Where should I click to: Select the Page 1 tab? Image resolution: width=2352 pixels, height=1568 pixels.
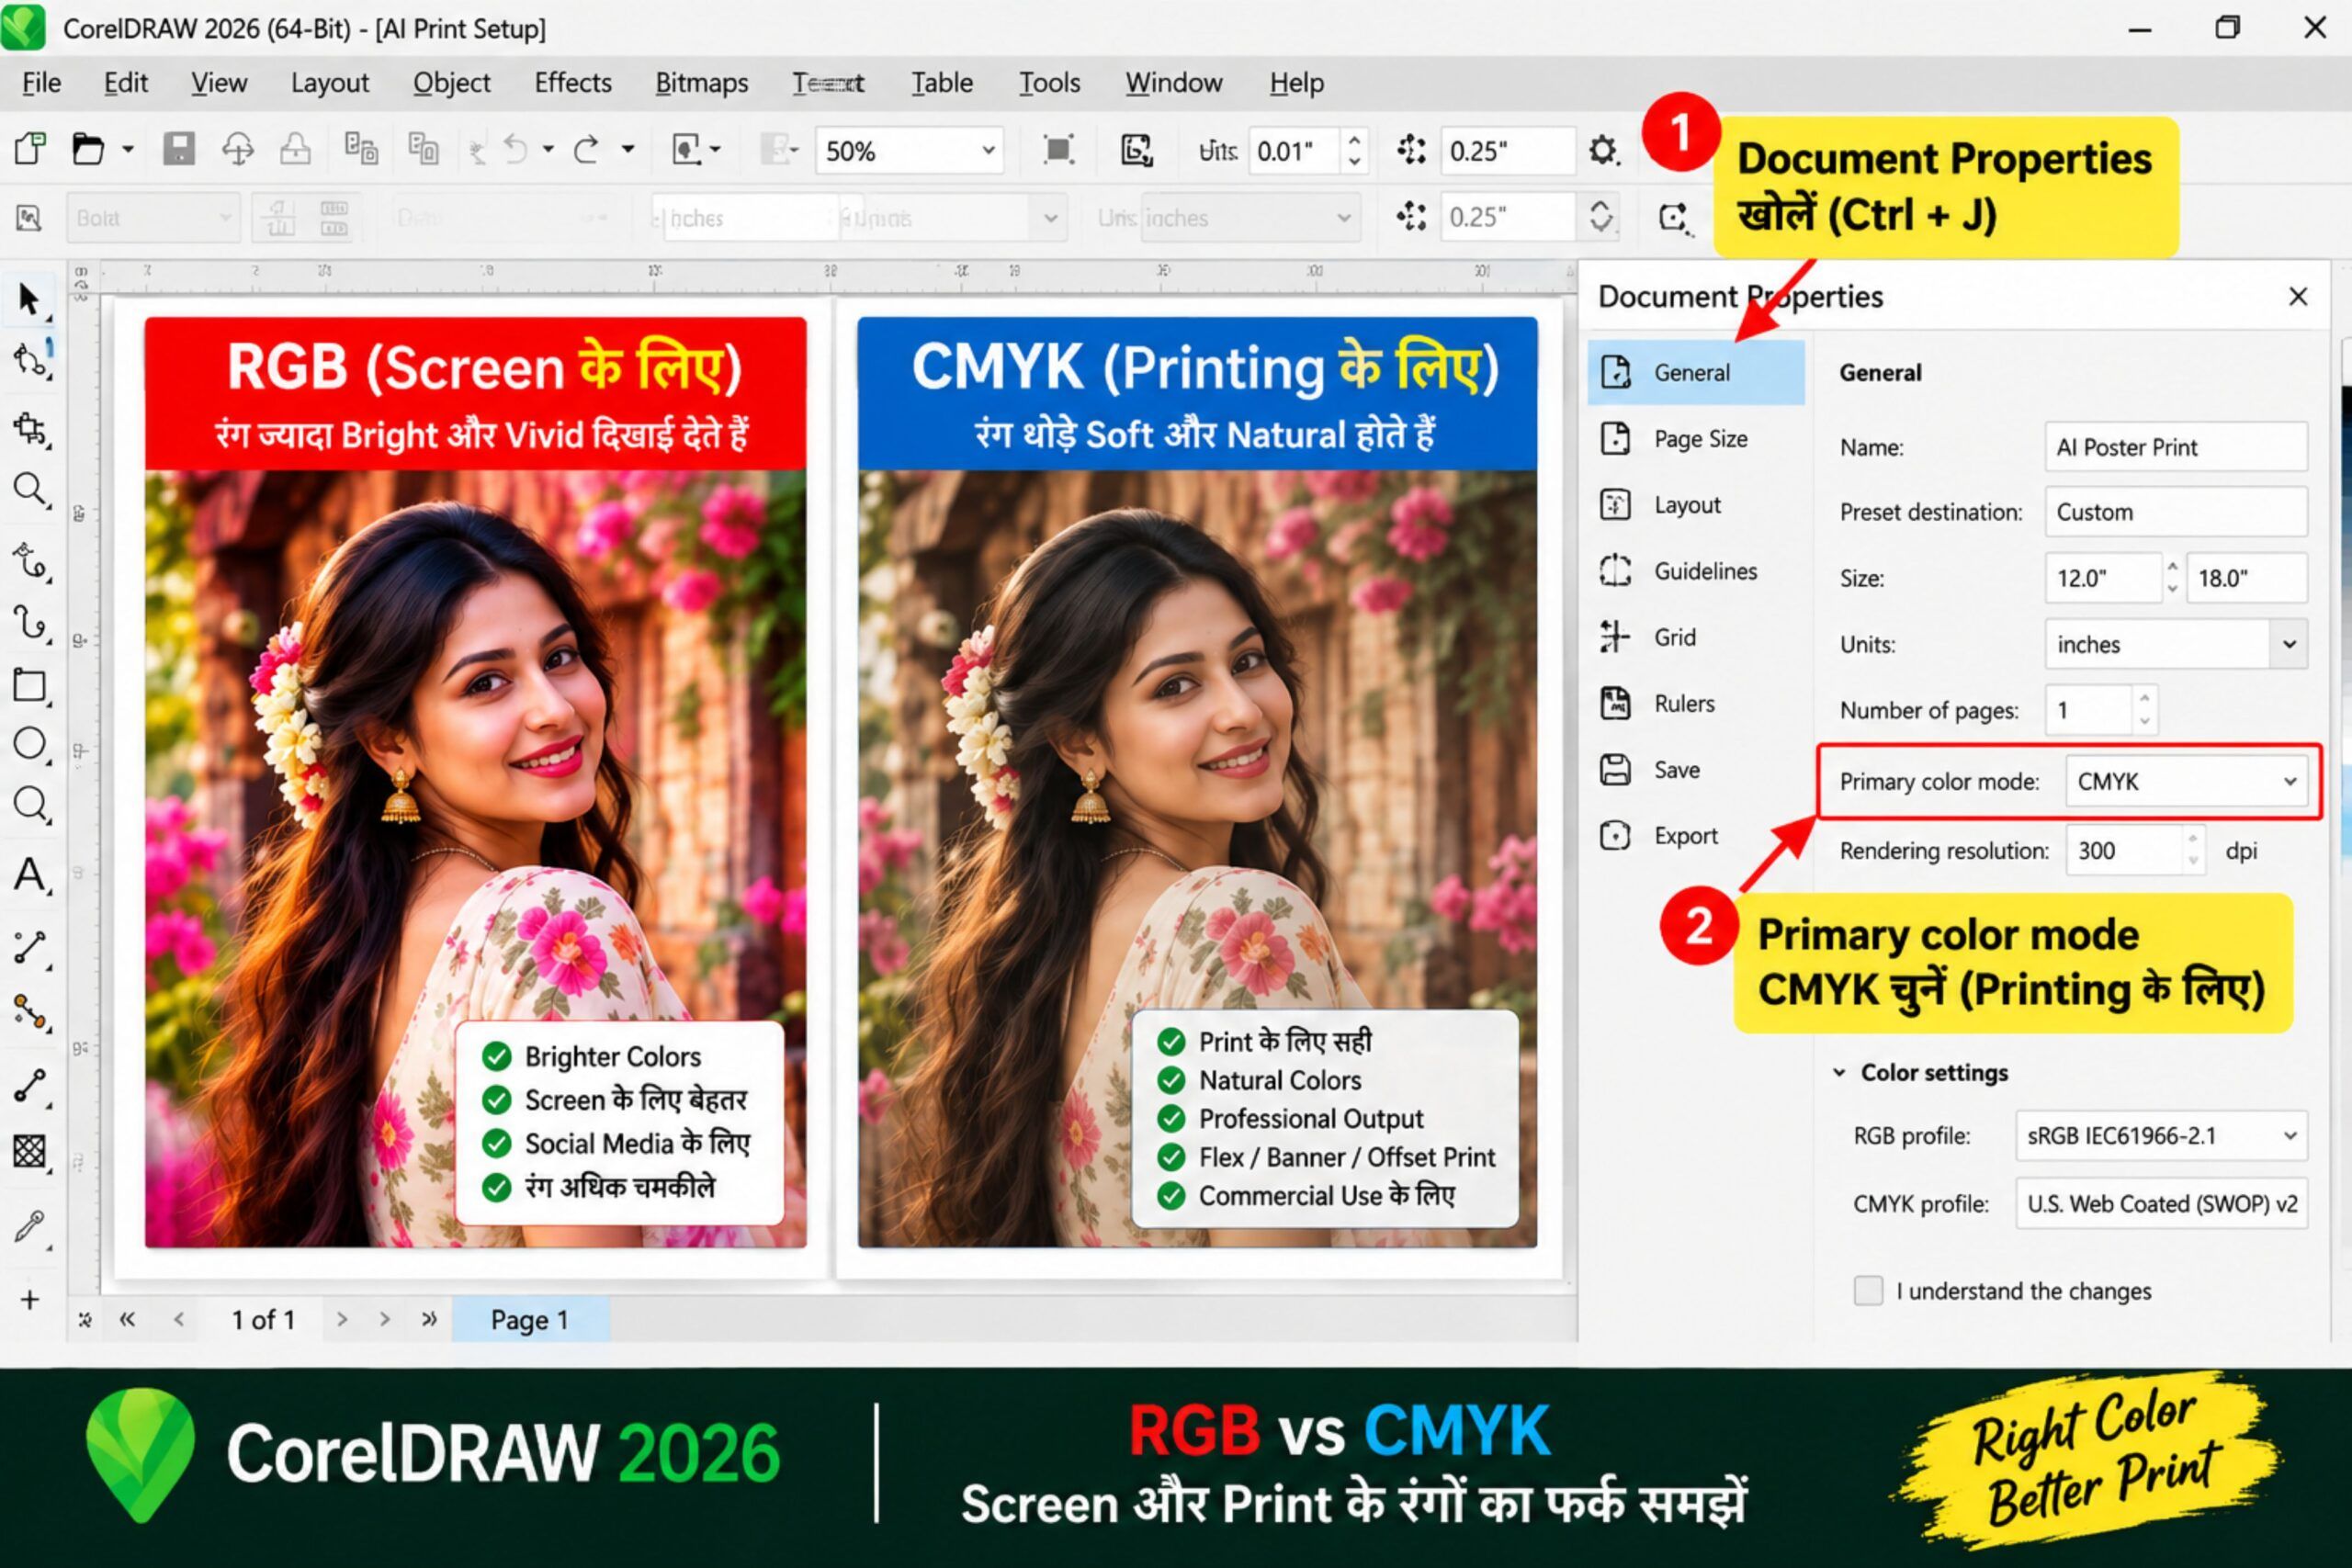530,1320
